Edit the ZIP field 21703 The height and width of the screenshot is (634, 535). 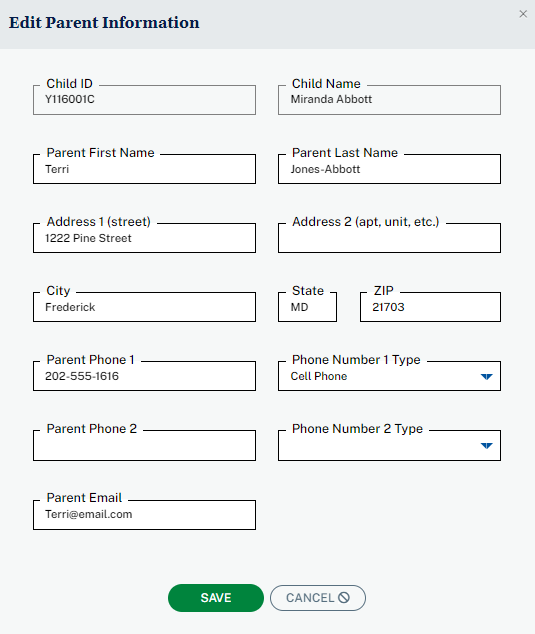[x=430, y=307]
